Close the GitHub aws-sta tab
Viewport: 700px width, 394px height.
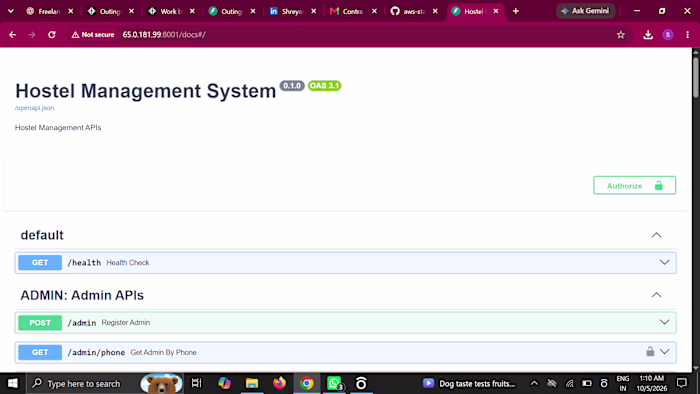tap(435, 11)
